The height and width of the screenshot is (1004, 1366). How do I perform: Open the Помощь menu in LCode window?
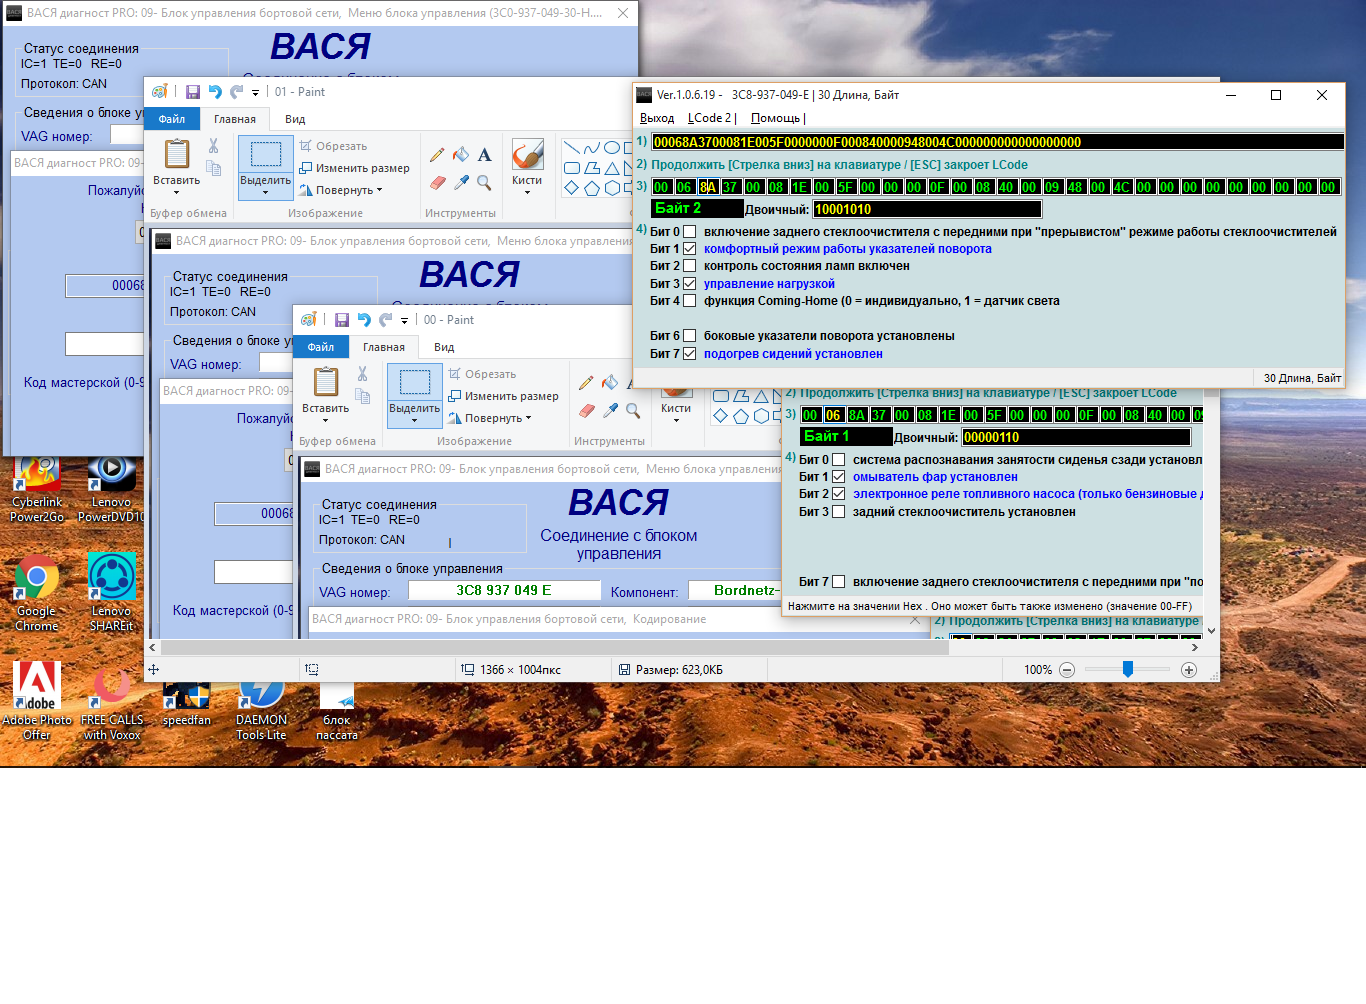coord(775,118)
